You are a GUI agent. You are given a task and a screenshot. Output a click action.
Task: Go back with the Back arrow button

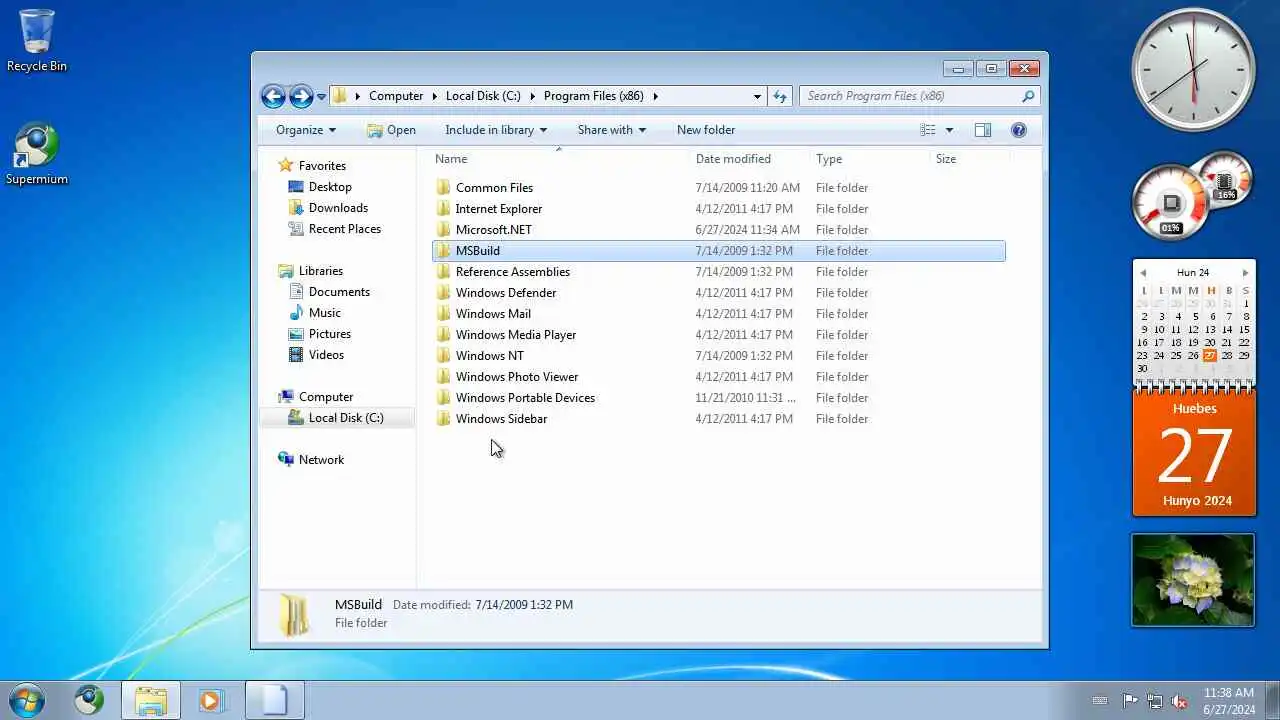coord(273,96)
